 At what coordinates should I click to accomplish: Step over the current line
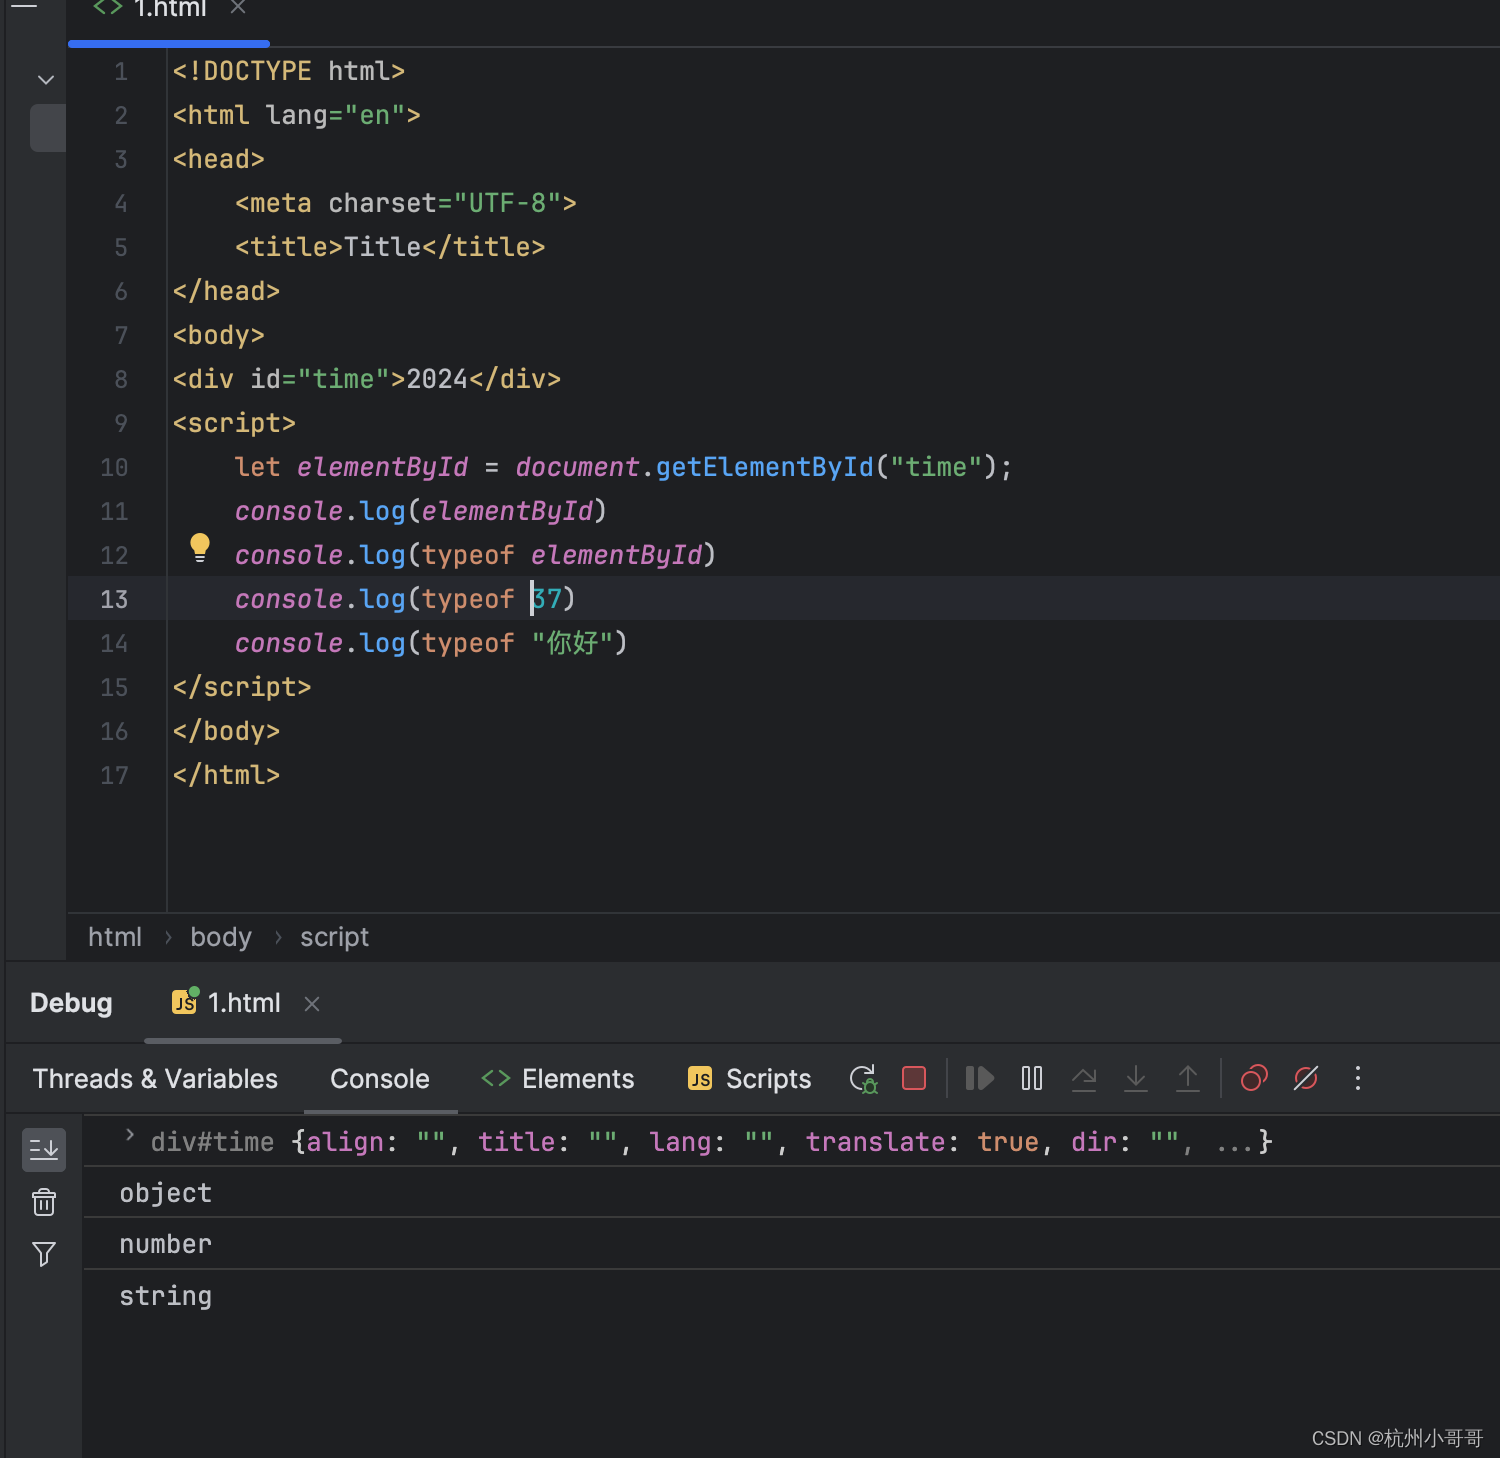coord(1084,1078)
